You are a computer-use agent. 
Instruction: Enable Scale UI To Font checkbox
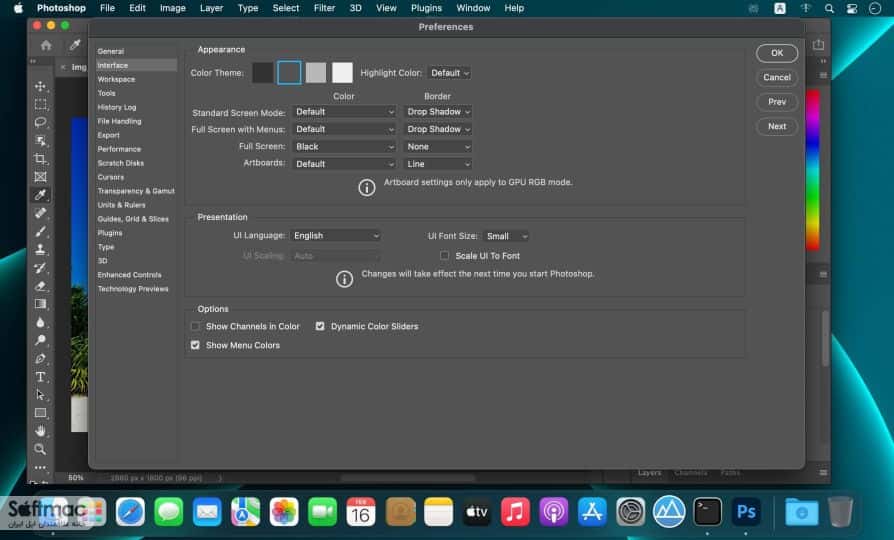coord(444,255)
